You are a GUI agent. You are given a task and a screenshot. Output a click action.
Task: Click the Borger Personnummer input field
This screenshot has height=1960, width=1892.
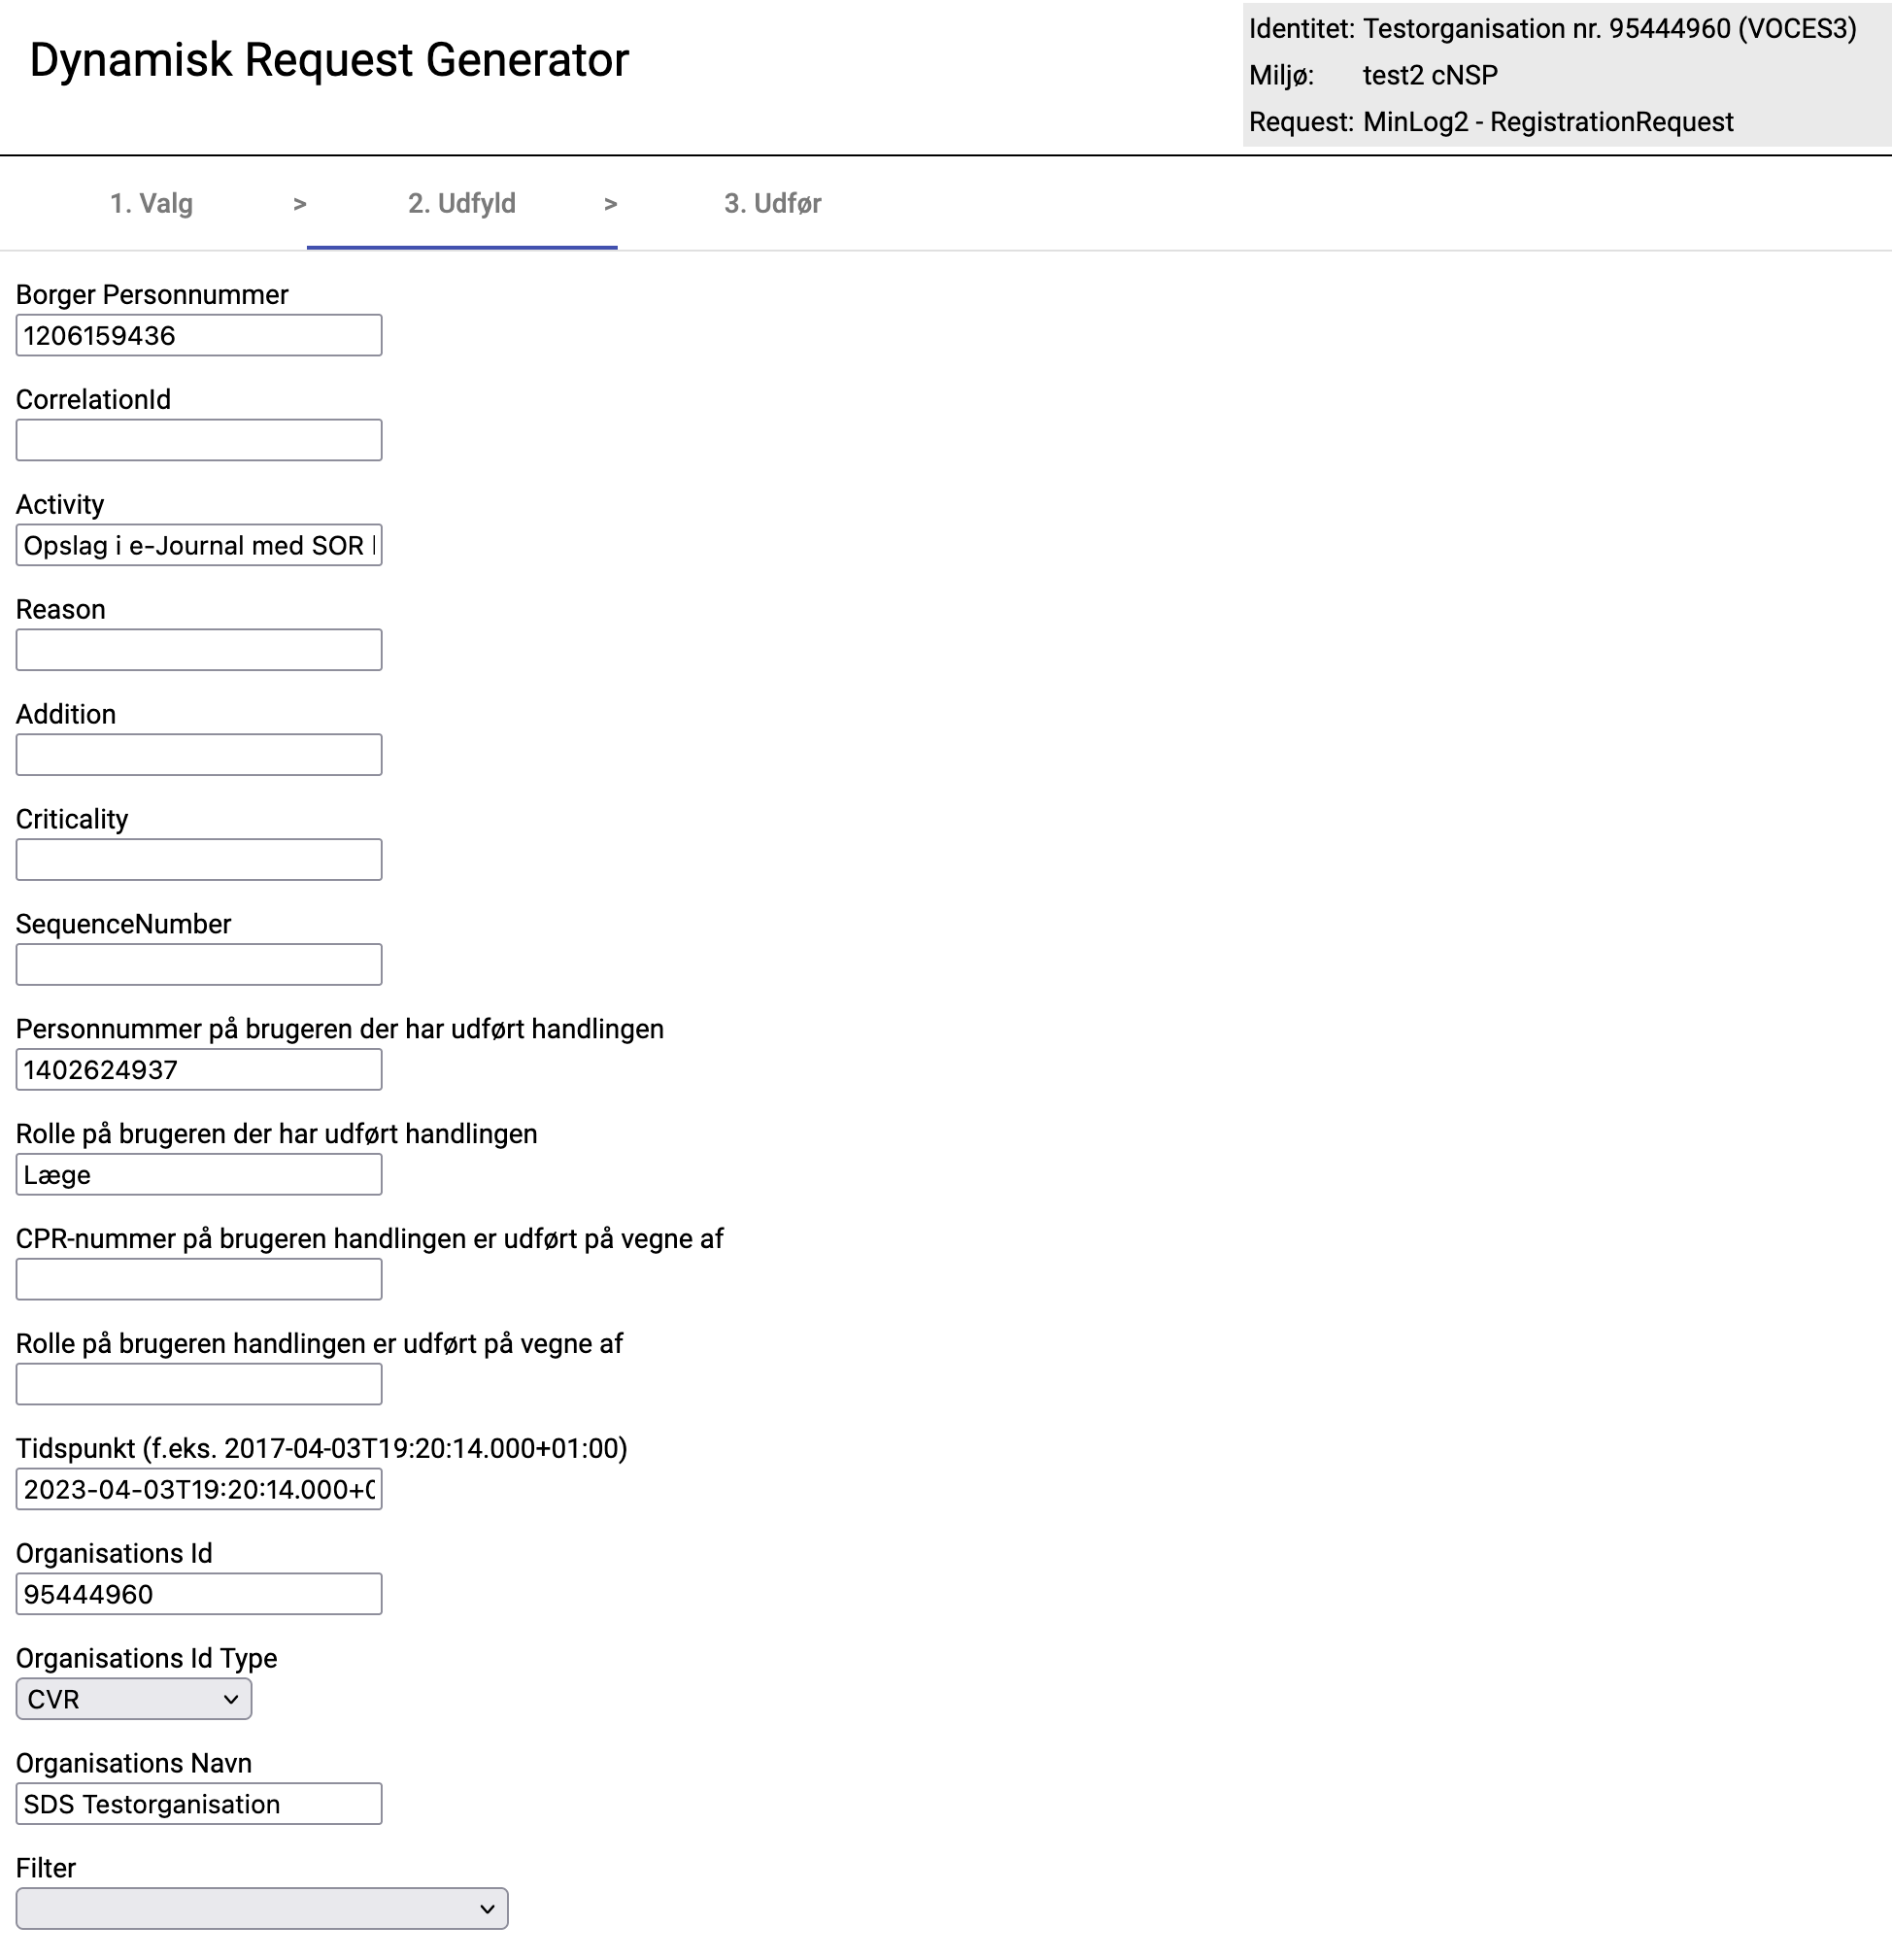click(x=198, y=336)
